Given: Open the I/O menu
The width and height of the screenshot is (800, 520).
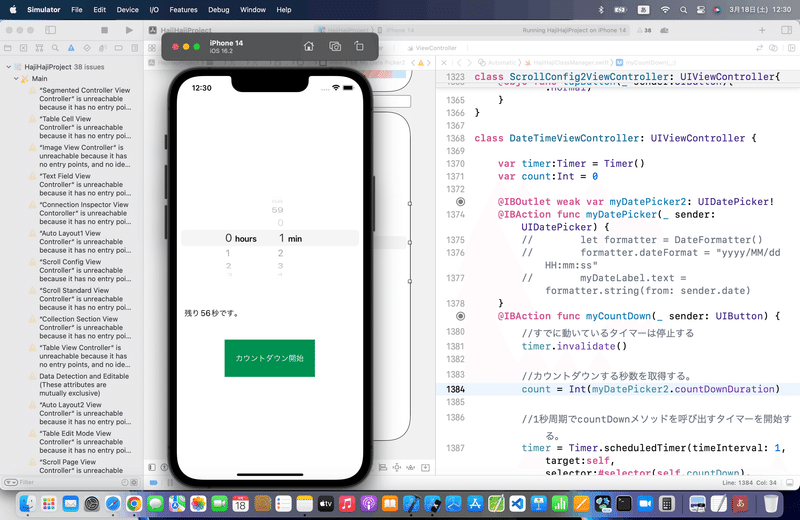Looking at the screenshot, I should 154,10.
